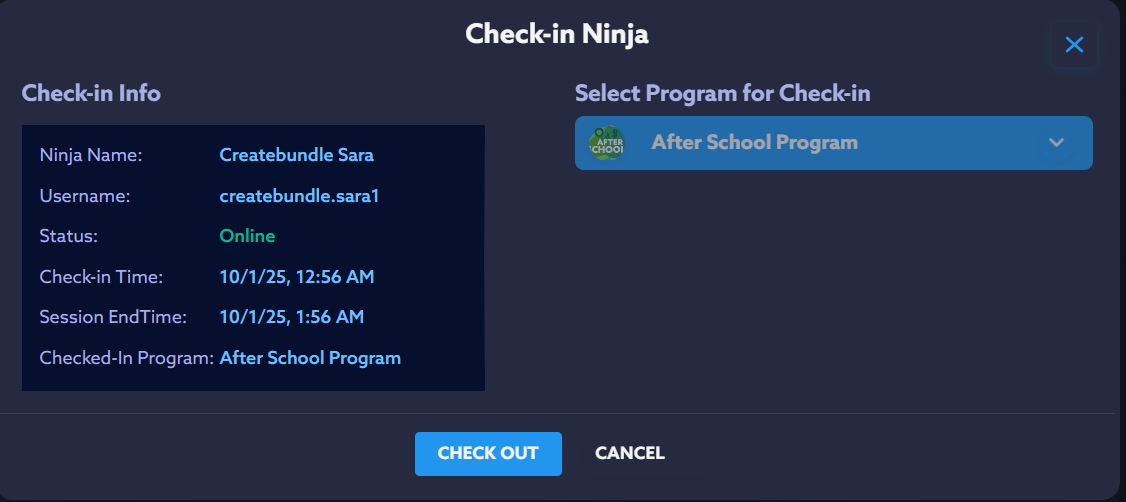The height and width of the screenshot is (502, 1126).
Task: Close the Check-in Ninja dialog
Action: pos(1074,45)
